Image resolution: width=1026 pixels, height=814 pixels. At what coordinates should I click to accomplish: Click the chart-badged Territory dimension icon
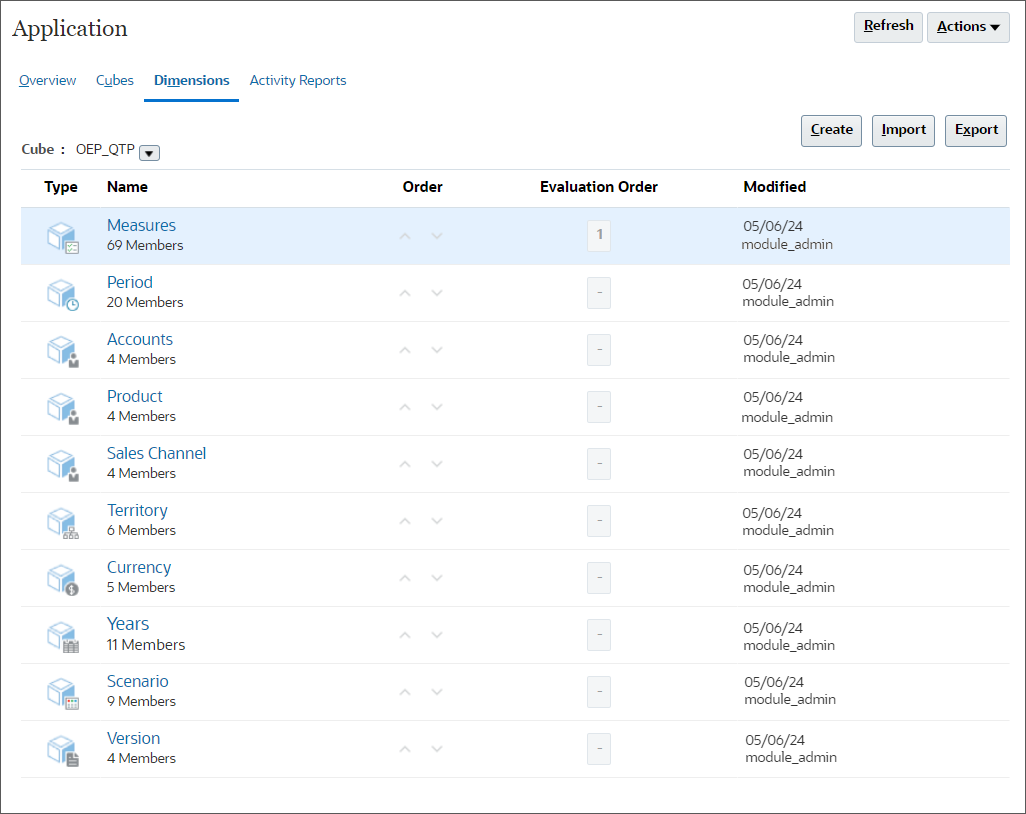click(x=61, y=521)
